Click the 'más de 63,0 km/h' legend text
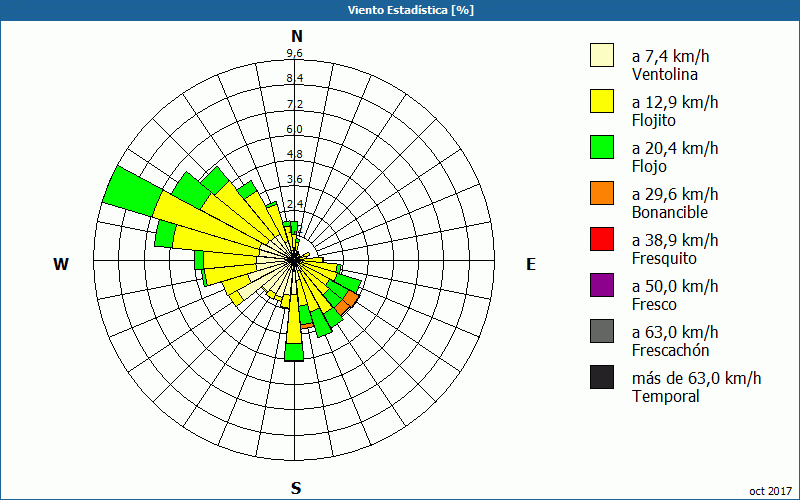The height and width of the screenshot is (500, 800). coord(696,378)
